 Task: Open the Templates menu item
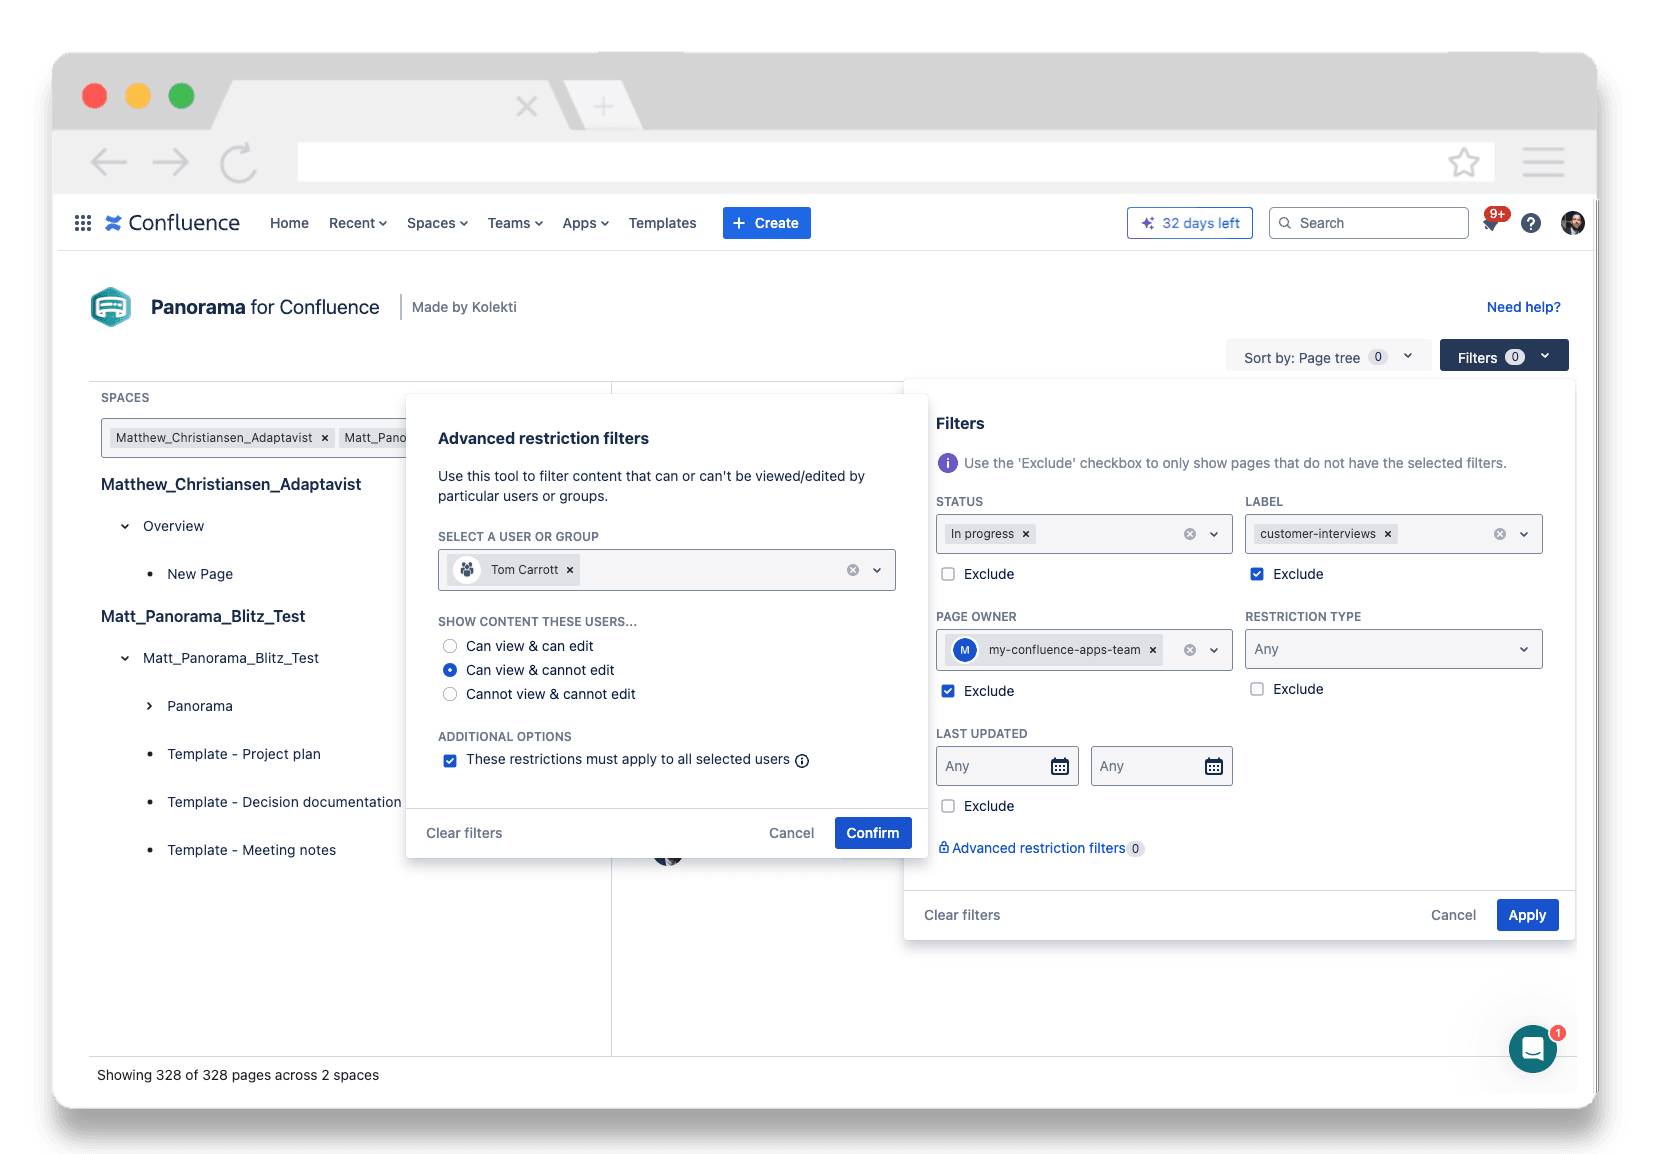662,223
